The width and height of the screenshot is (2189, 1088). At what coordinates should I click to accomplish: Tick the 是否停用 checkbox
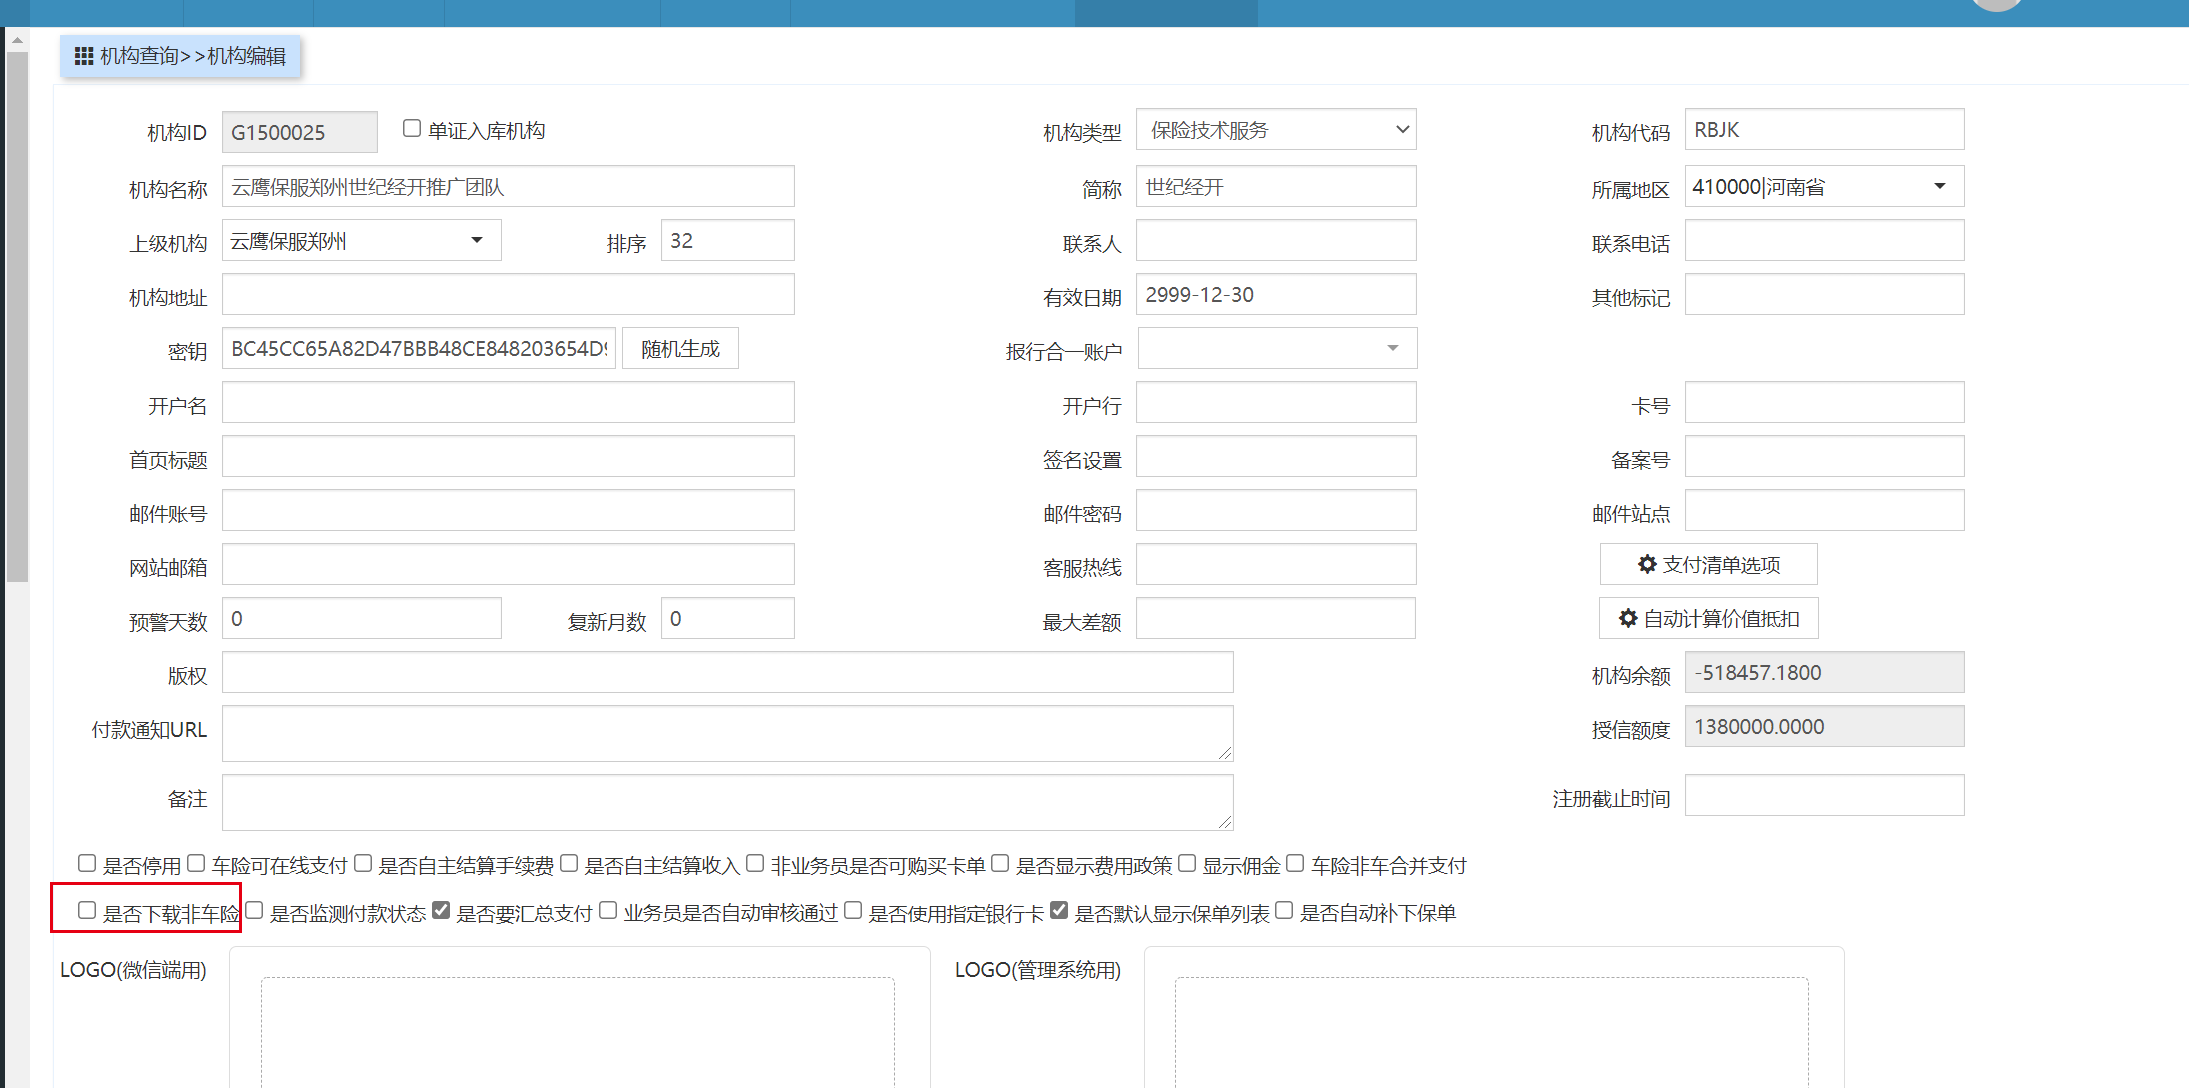87,863
